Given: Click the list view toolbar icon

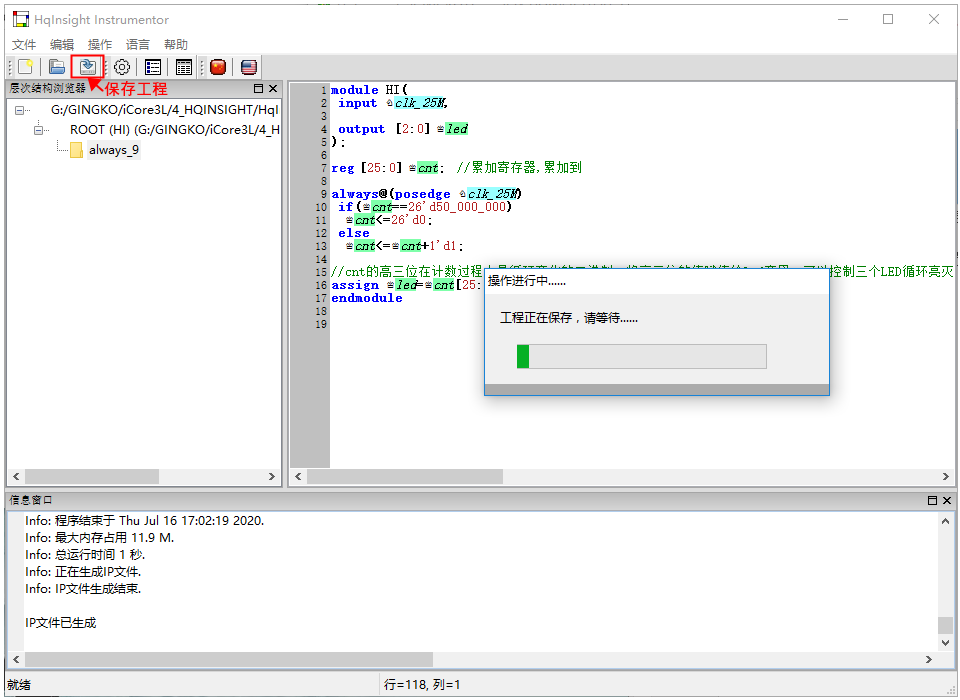Looking at the screenshot, I should (153, 67).
